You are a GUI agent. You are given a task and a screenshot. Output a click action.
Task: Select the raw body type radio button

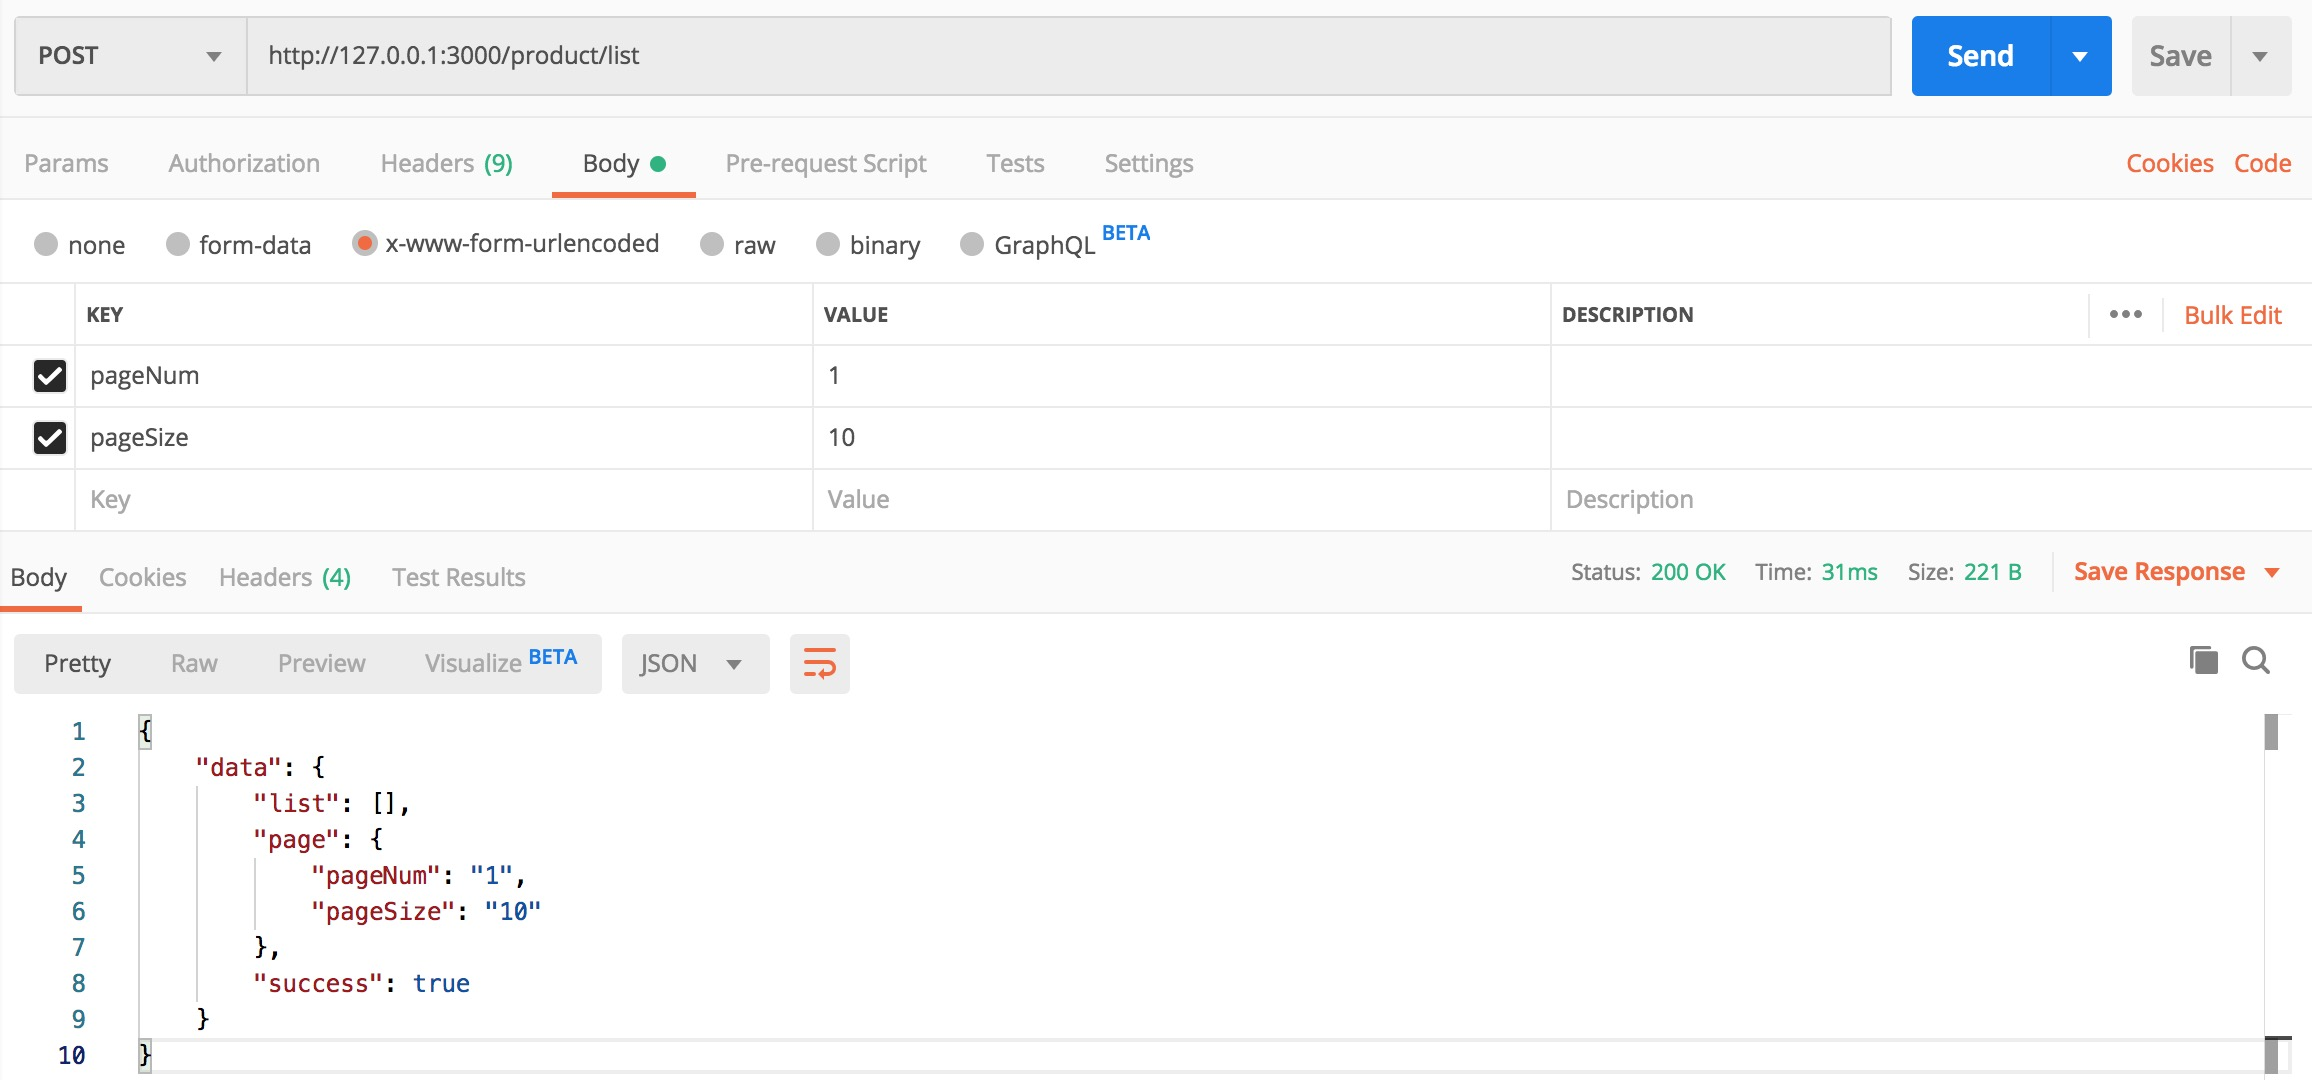[712, 245]
